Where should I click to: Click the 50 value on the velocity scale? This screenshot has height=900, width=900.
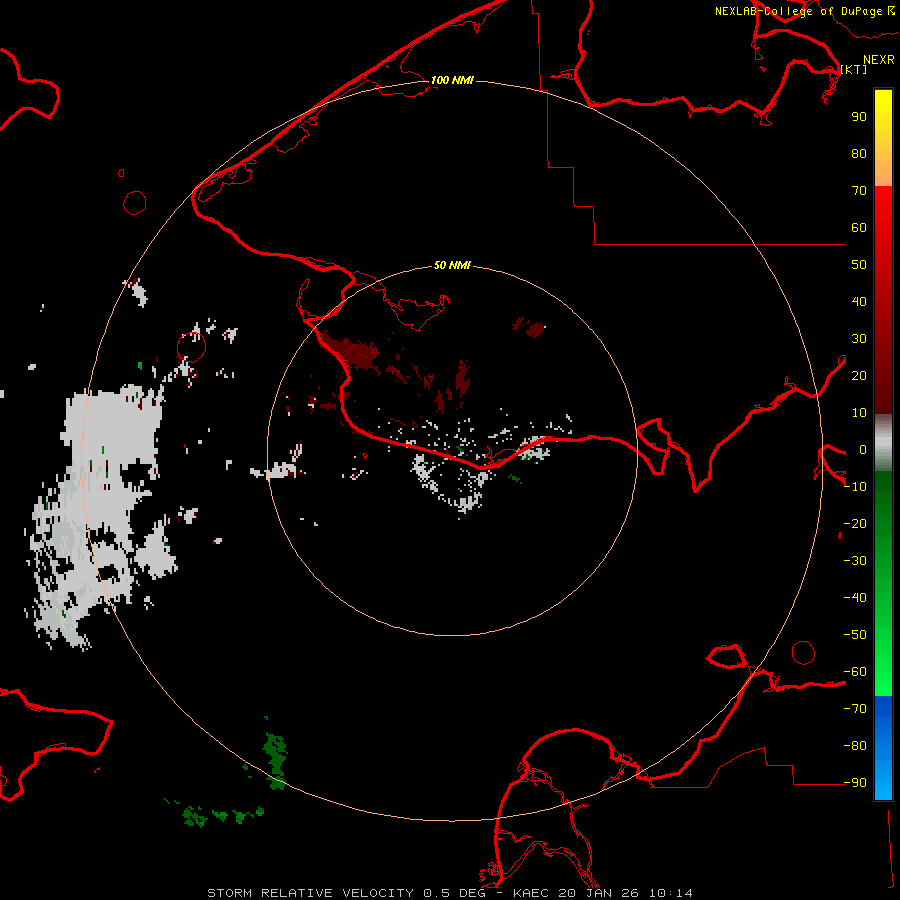point(859,265)
